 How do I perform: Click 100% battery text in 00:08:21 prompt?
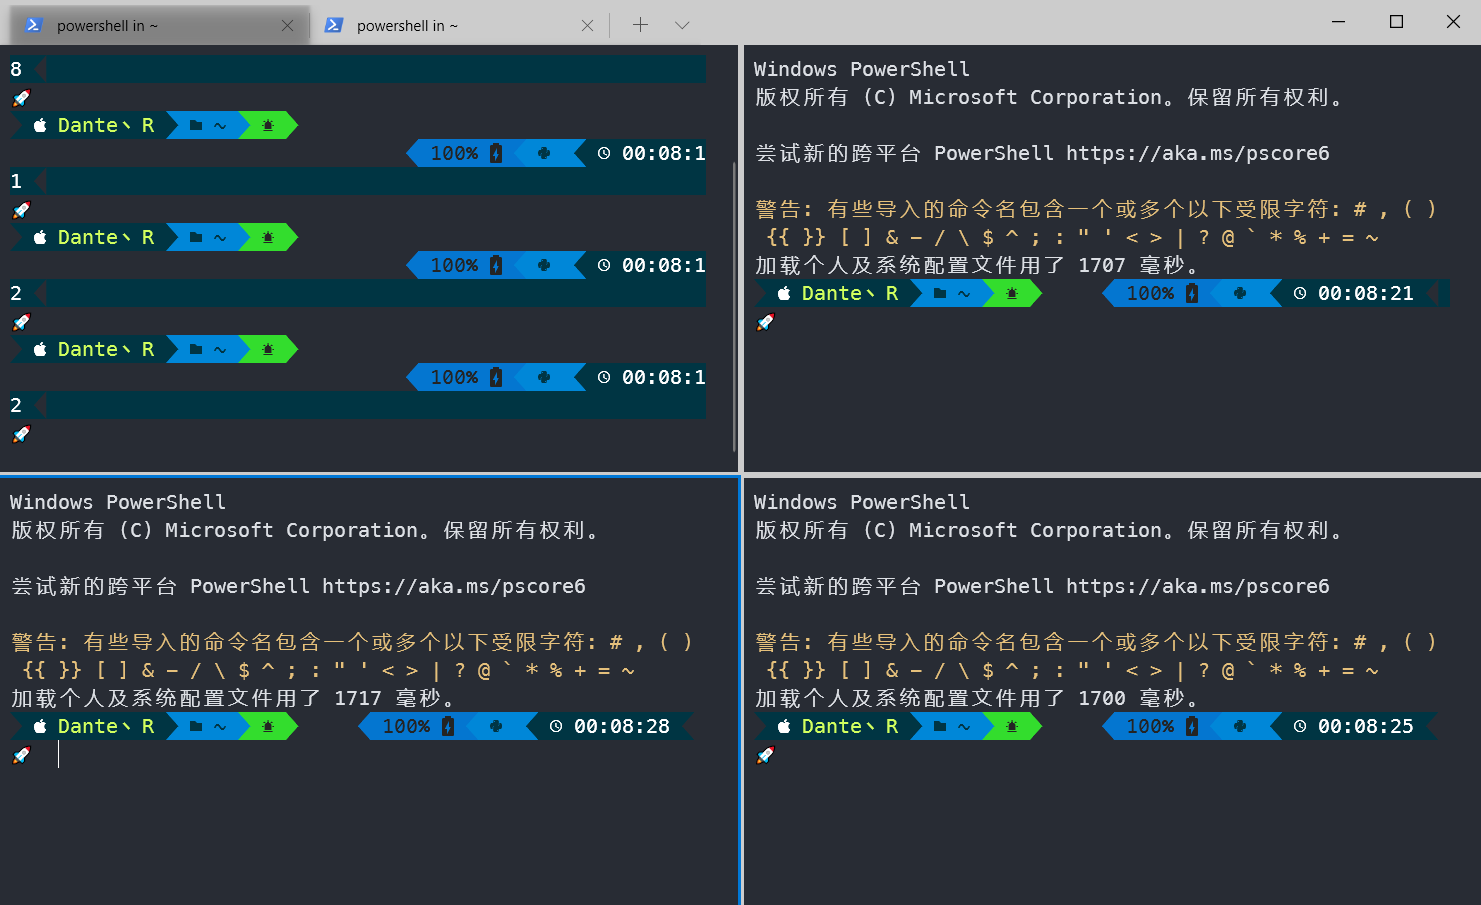(x=1150, y=293)
